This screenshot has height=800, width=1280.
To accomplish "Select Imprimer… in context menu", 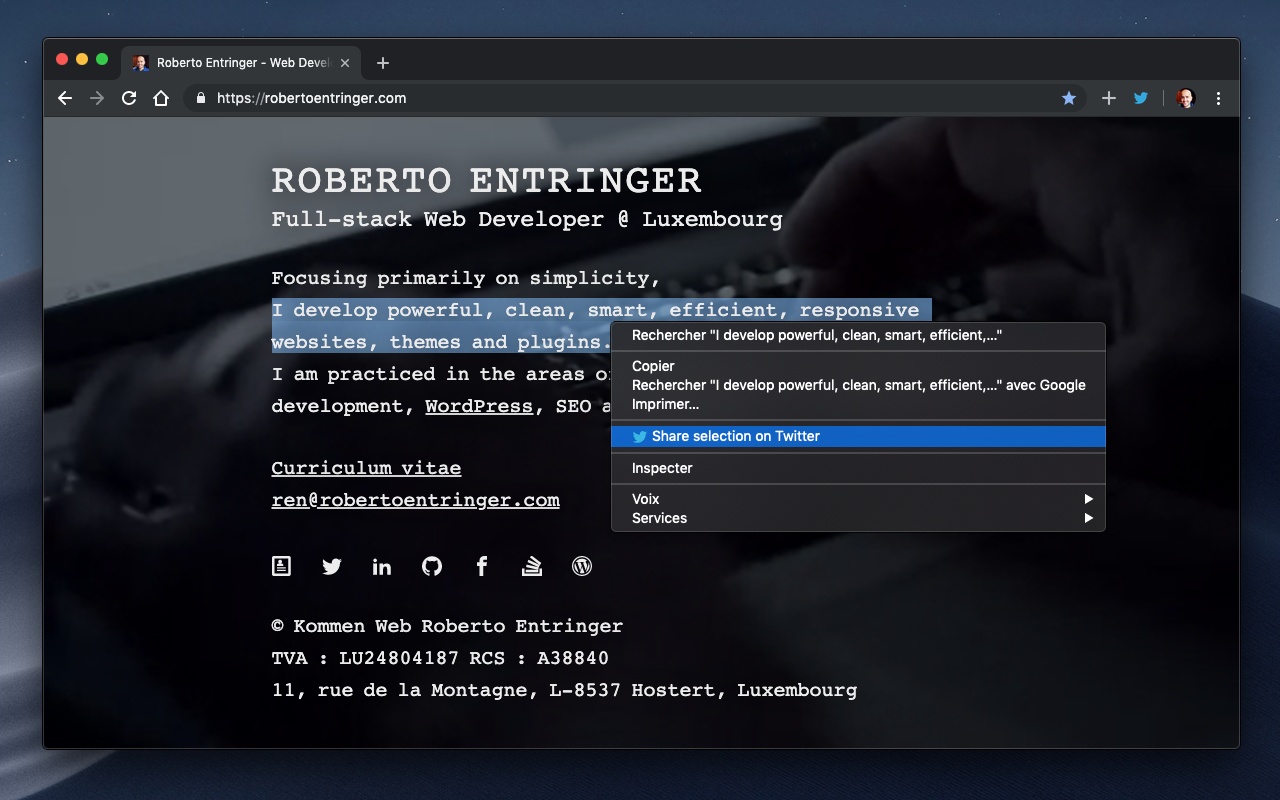I will (x=858, y=404).
